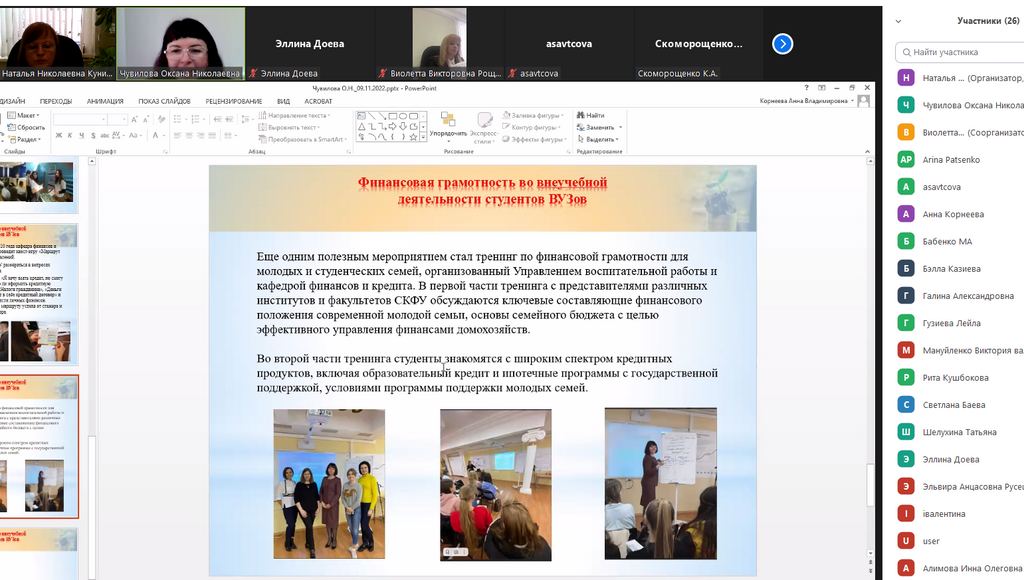Click the clear formatting eraser icon
The width and height of the screenshot is (1024, 580).
click(161, 119)
